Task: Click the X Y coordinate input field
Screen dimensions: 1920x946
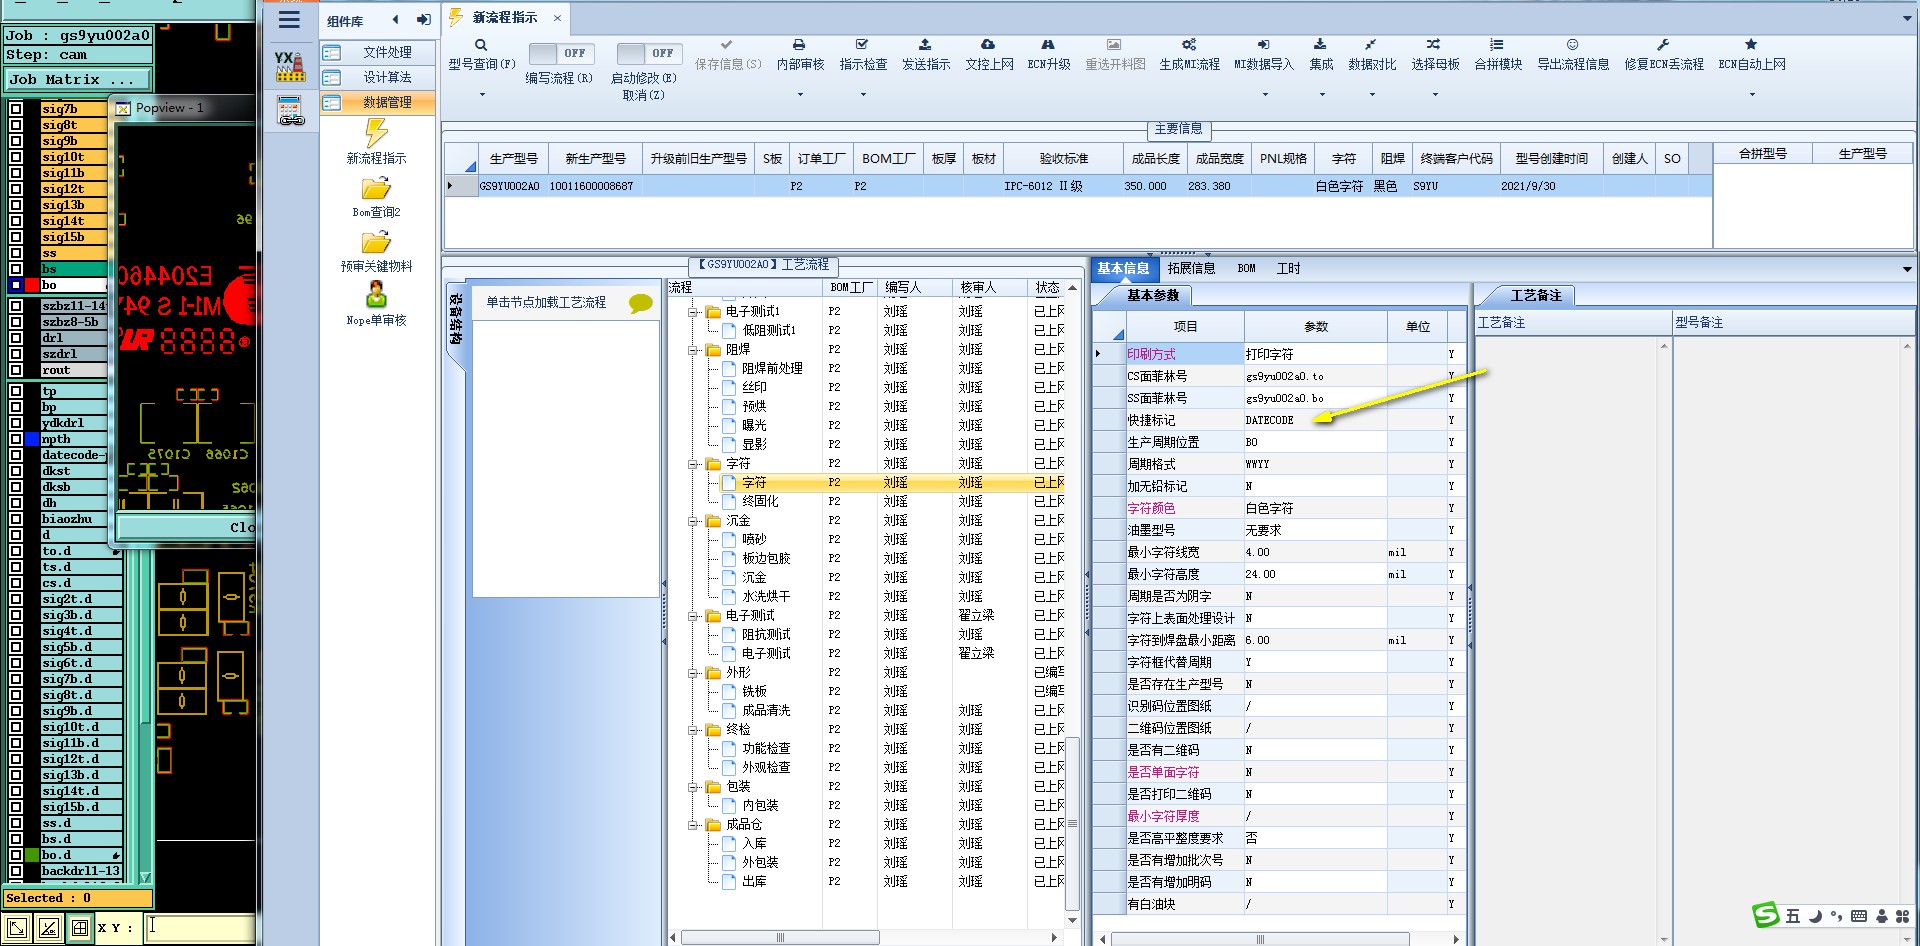Action: (200, 928)
